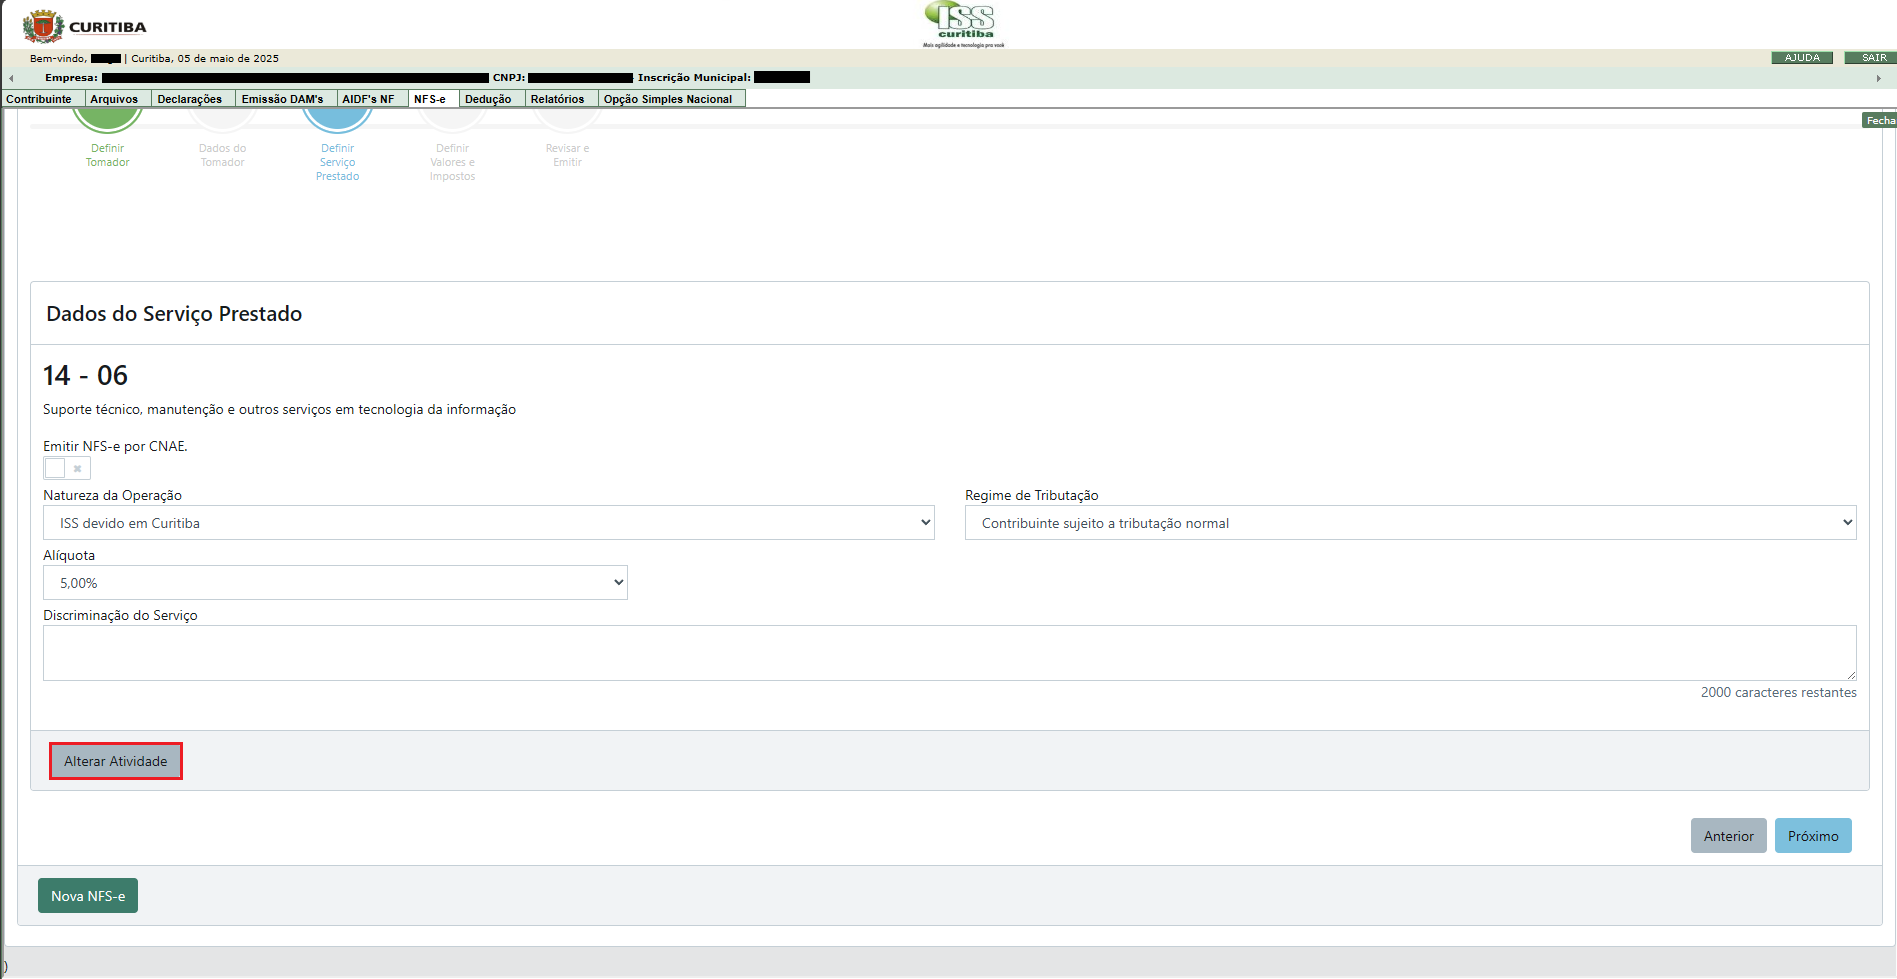Click the Curitiba coat of arms logo
1897x979 pixels.
pos(43,26)
